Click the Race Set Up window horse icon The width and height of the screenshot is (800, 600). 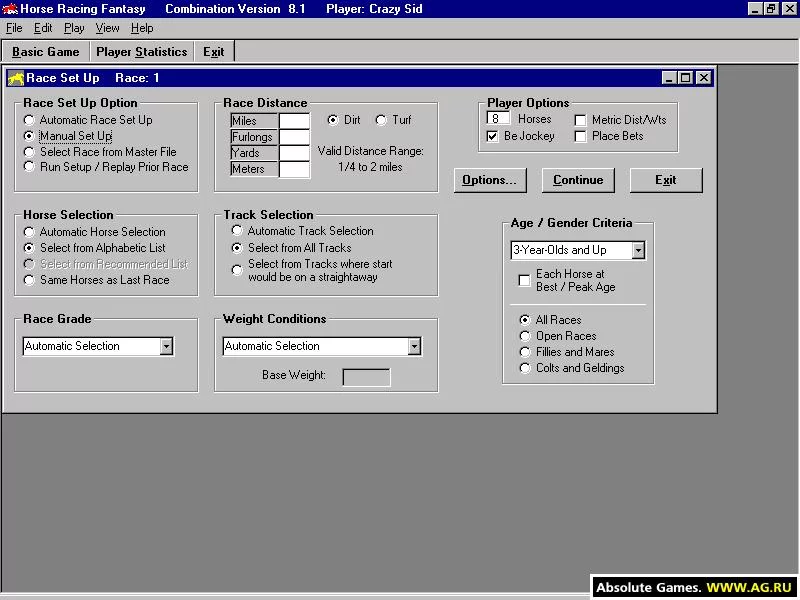click(x=16, y=78)
